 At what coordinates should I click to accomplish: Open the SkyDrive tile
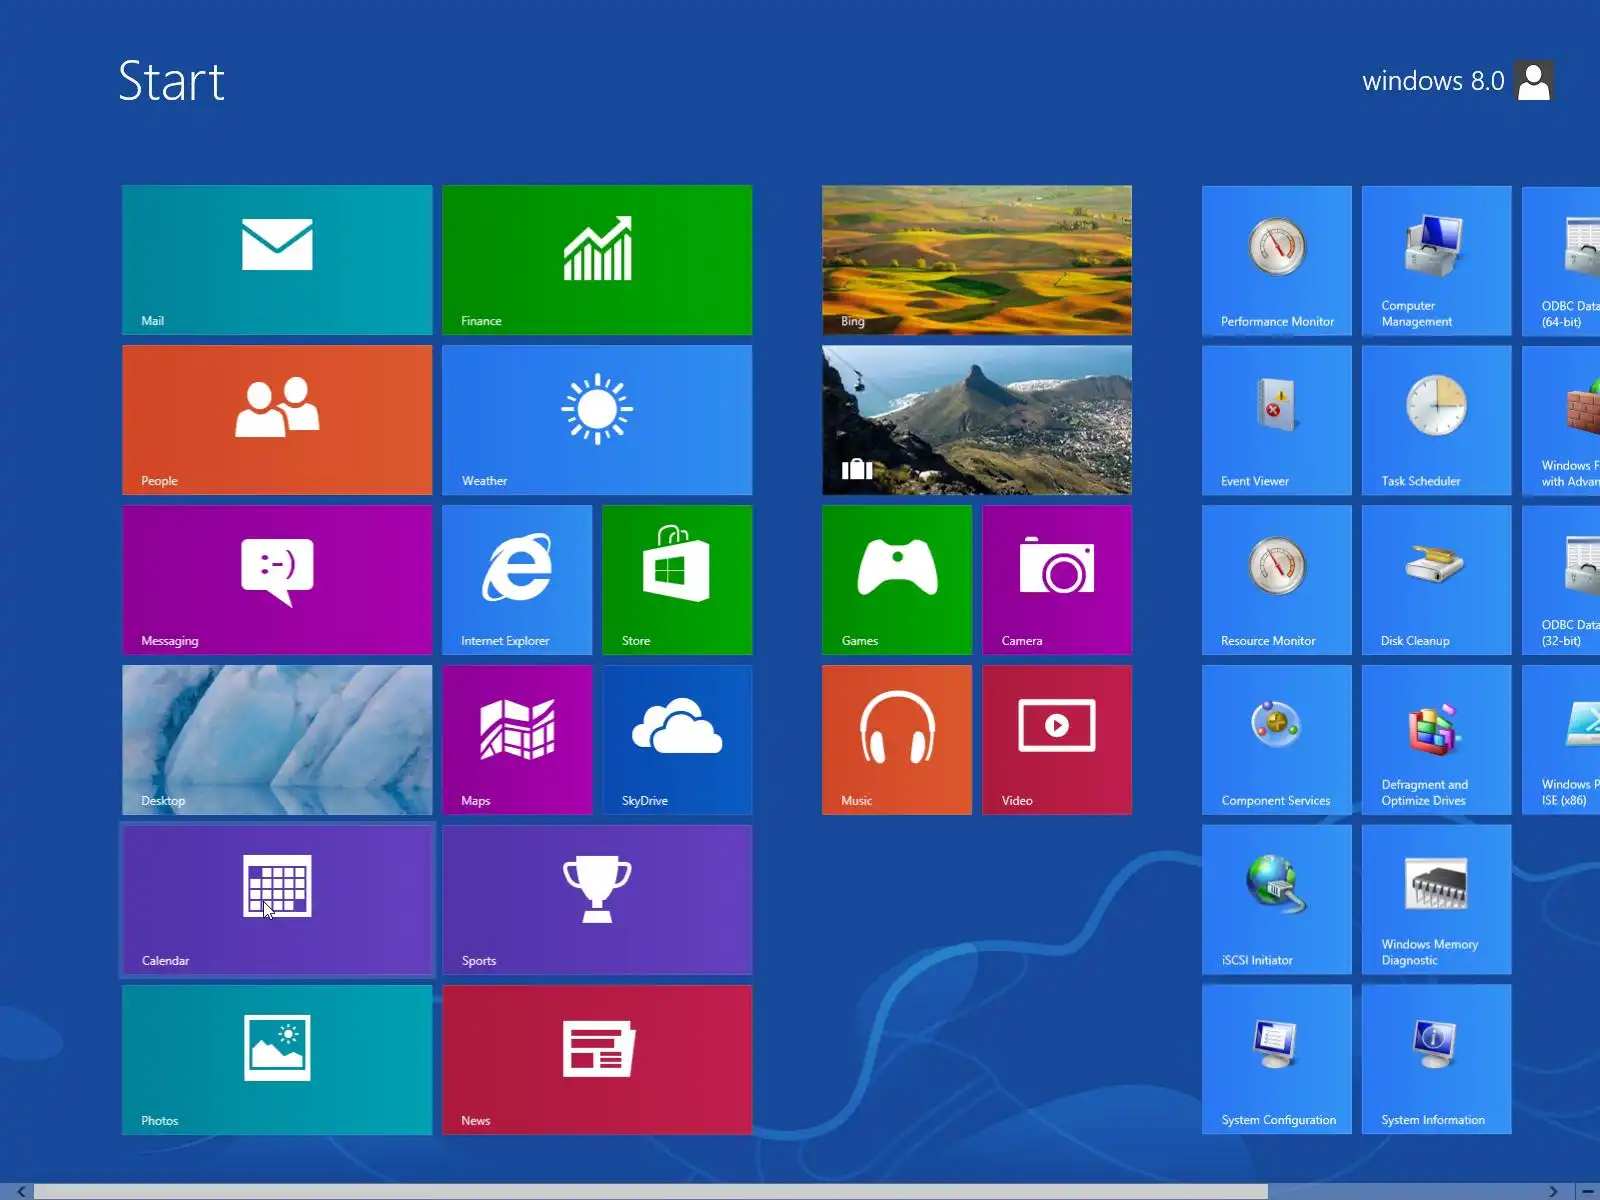pyautogui.click(x=677, y=740)
